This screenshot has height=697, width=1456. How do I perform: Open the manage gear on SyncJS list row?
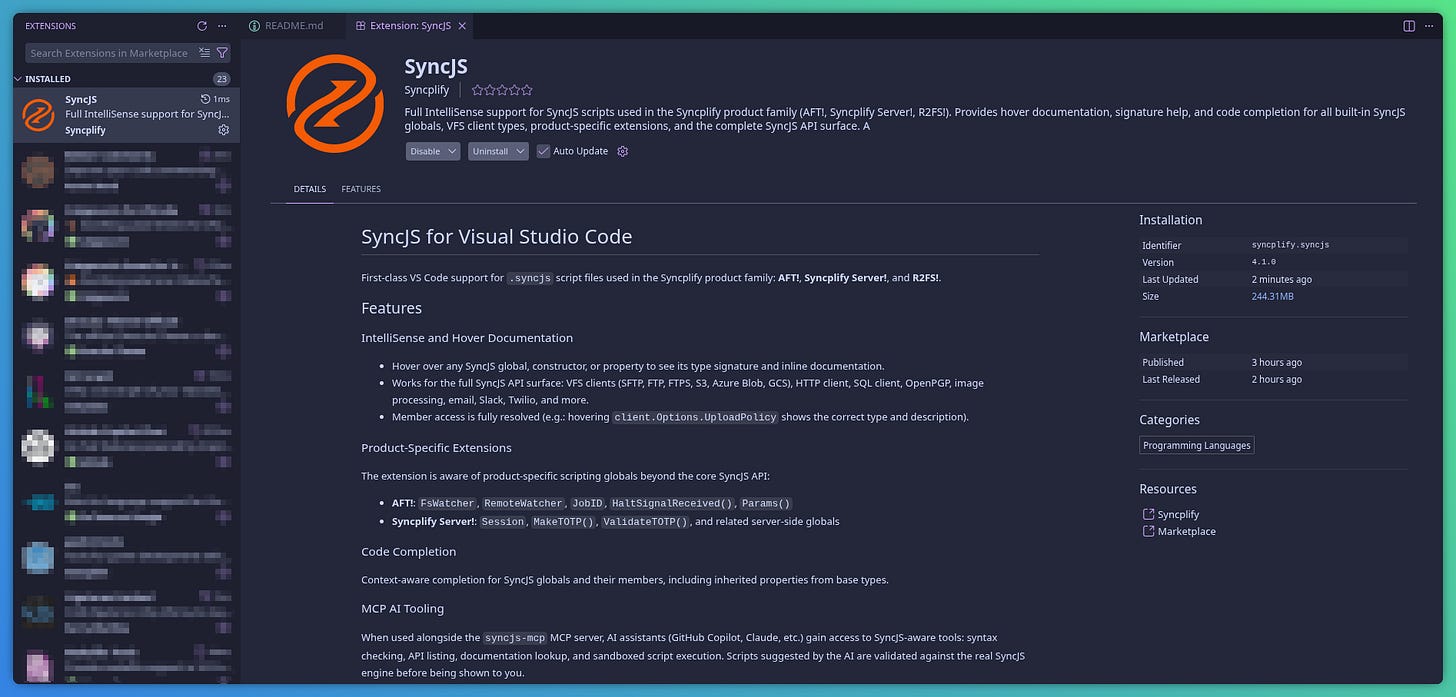223,130
